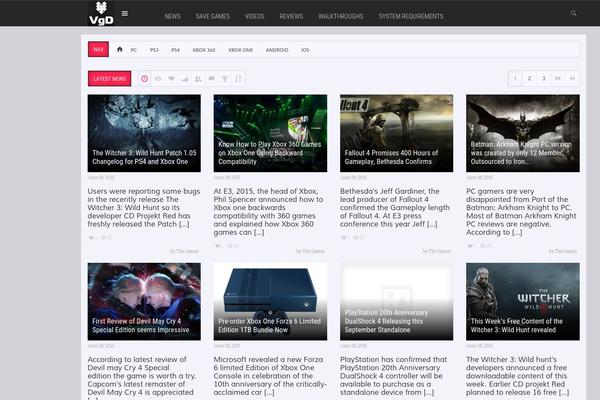The width and height of the screenshot is (600, 400).
Task: Open the search icon in the header
Action: pos(573,13)
